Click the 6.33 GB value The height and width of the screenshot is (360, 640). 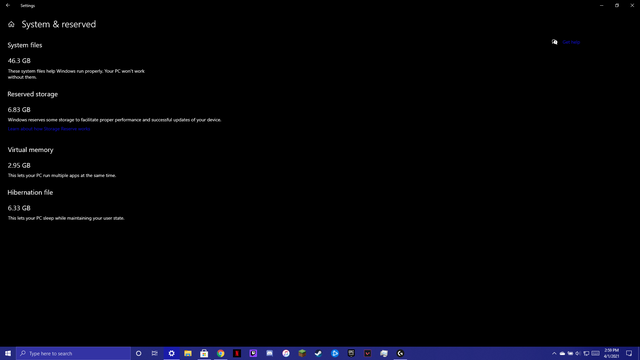pyautogui.click(x=19, y=208)
